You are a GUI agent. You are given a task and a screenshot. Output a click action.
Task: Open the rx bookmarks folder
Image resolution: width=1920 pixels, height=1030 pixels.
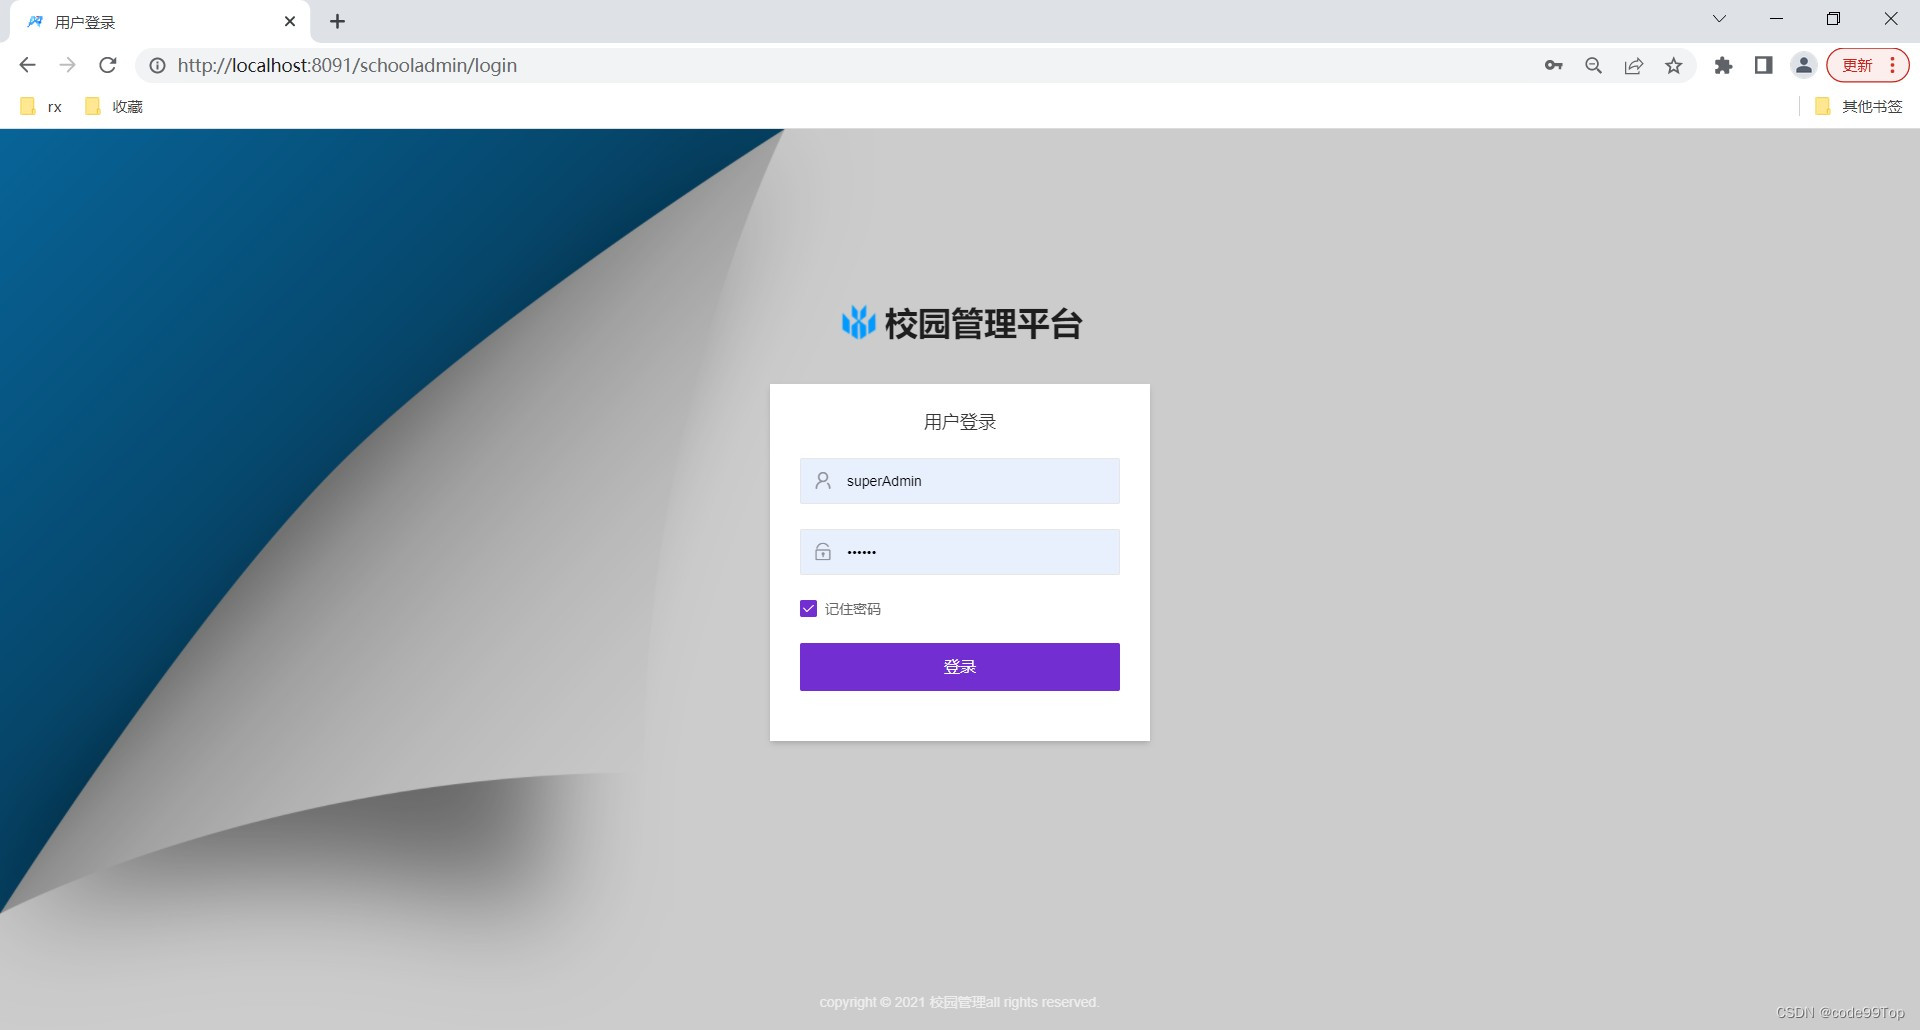[x=42, y=106]
